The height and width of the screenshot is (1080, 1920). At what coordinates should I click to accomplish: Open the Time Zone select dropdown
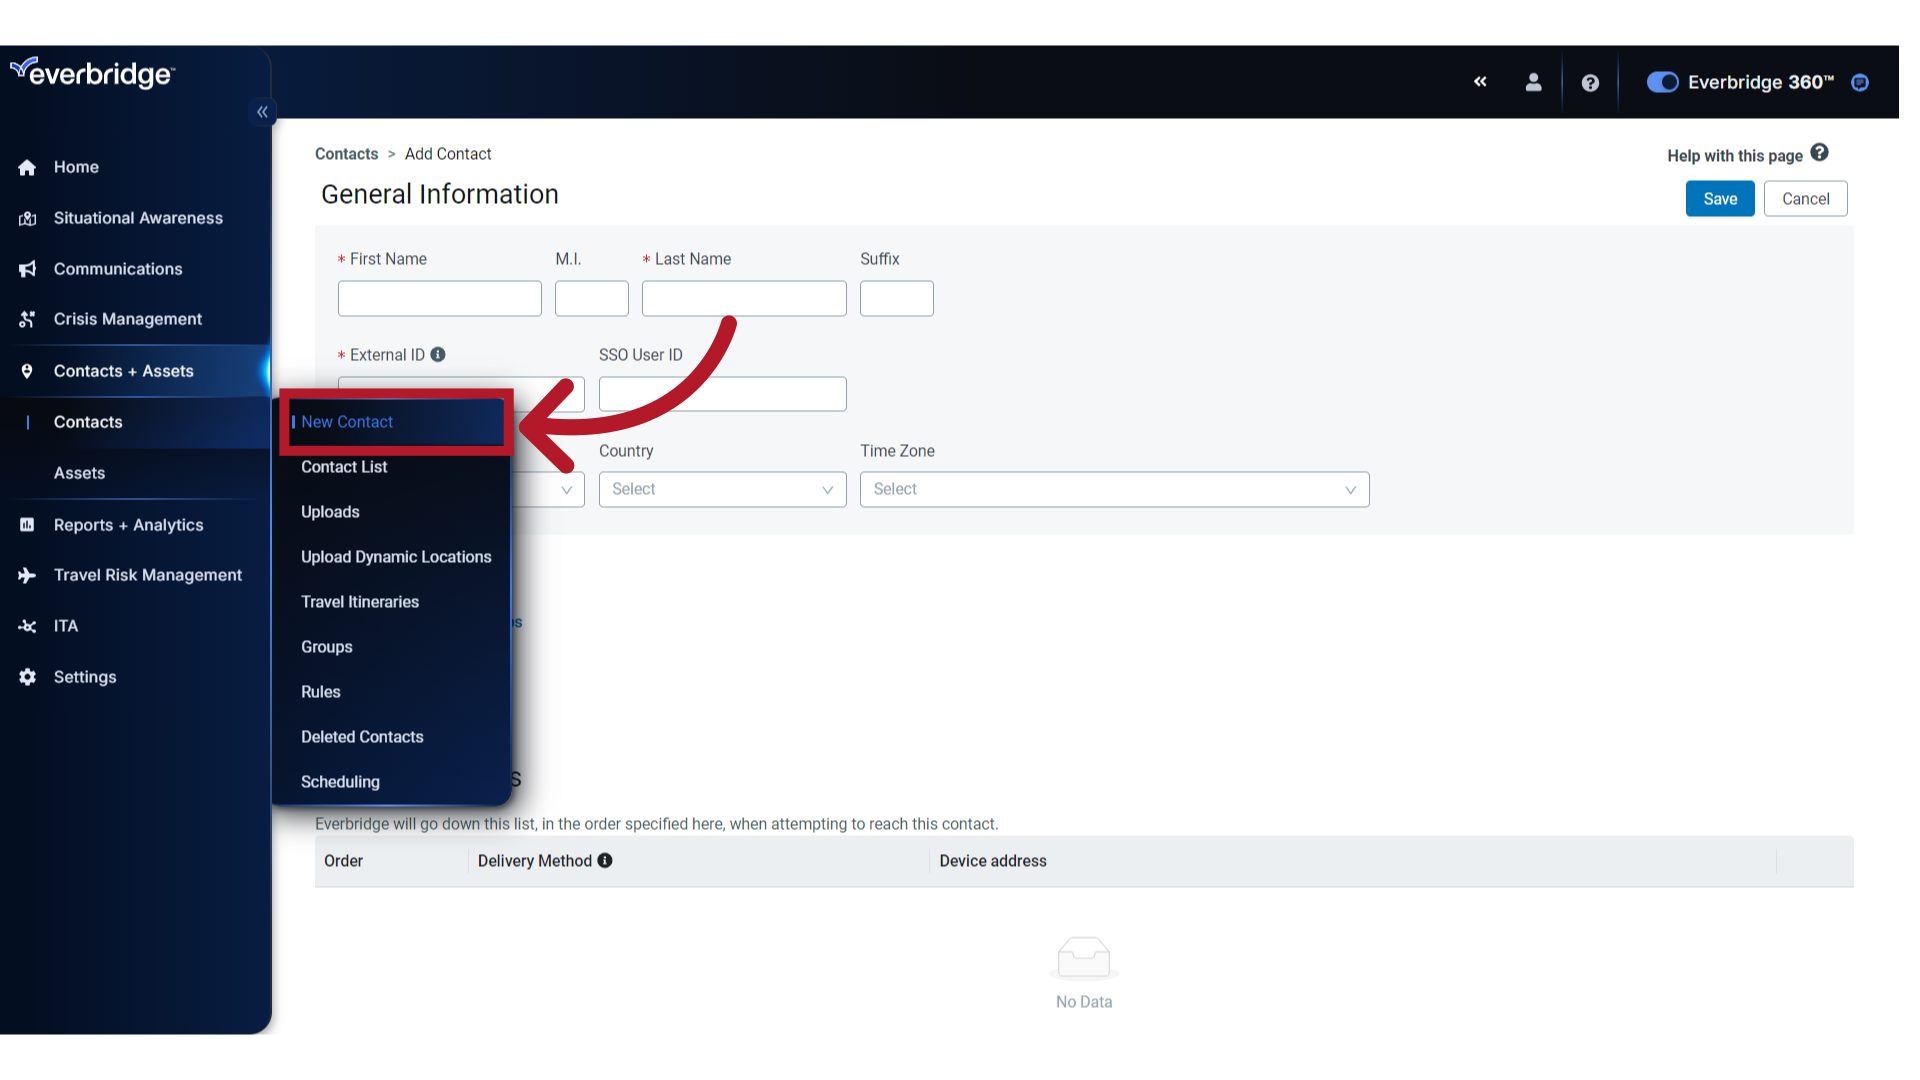(1114, 489)
